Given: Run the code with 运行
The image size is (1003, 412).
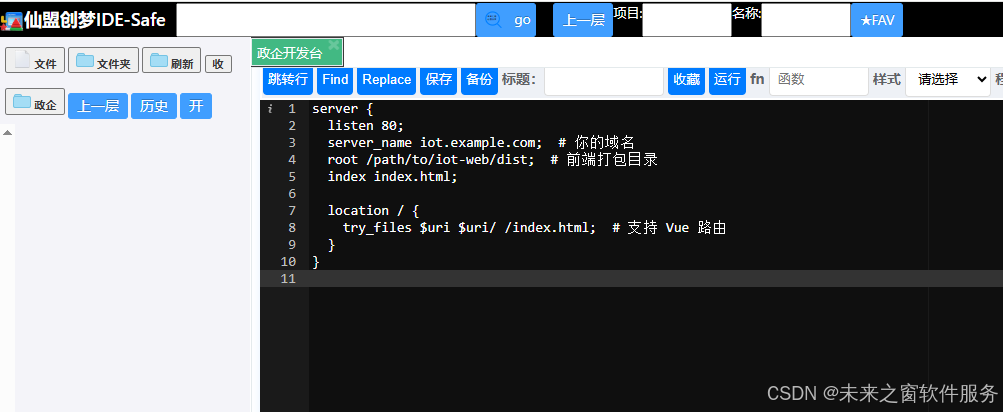Looking at the screenshot, I should [727, 79].
